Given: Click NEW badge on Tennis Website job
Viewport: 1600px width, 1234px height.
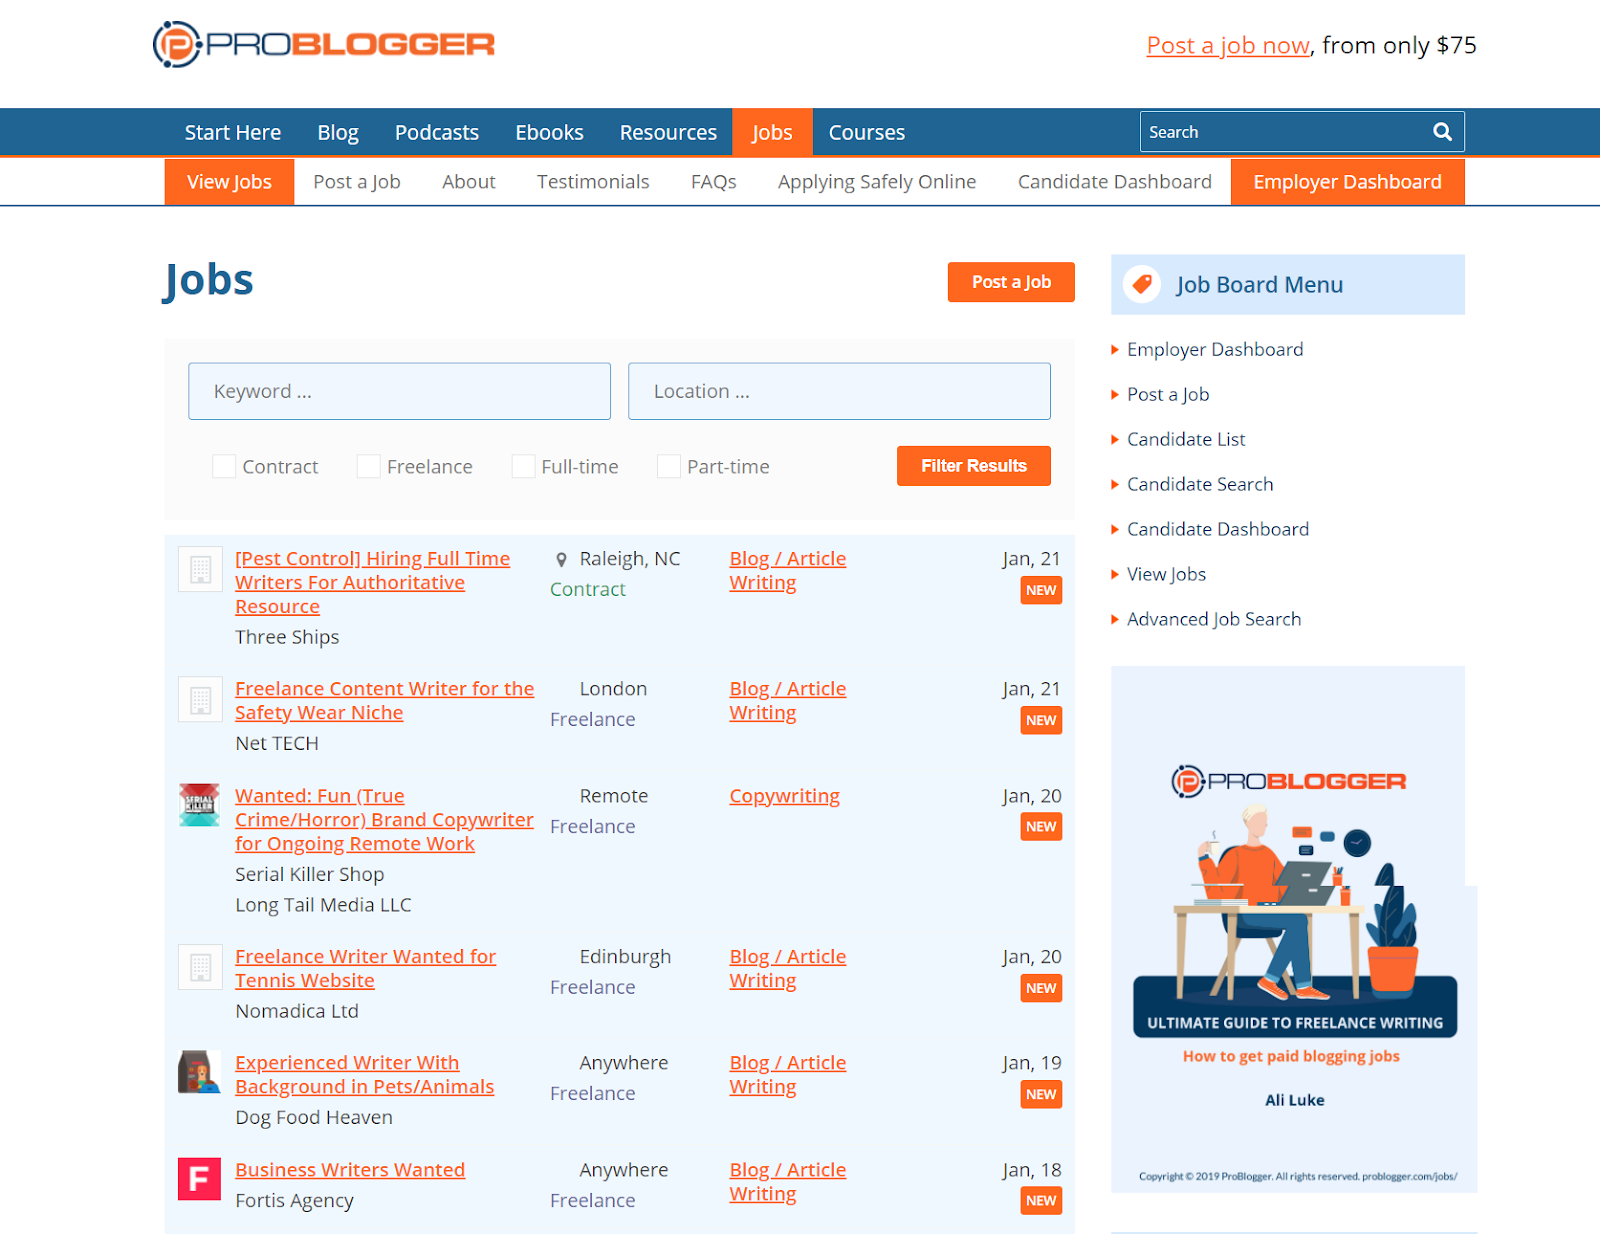Looking at the screenshot, I should (1041, 988).
